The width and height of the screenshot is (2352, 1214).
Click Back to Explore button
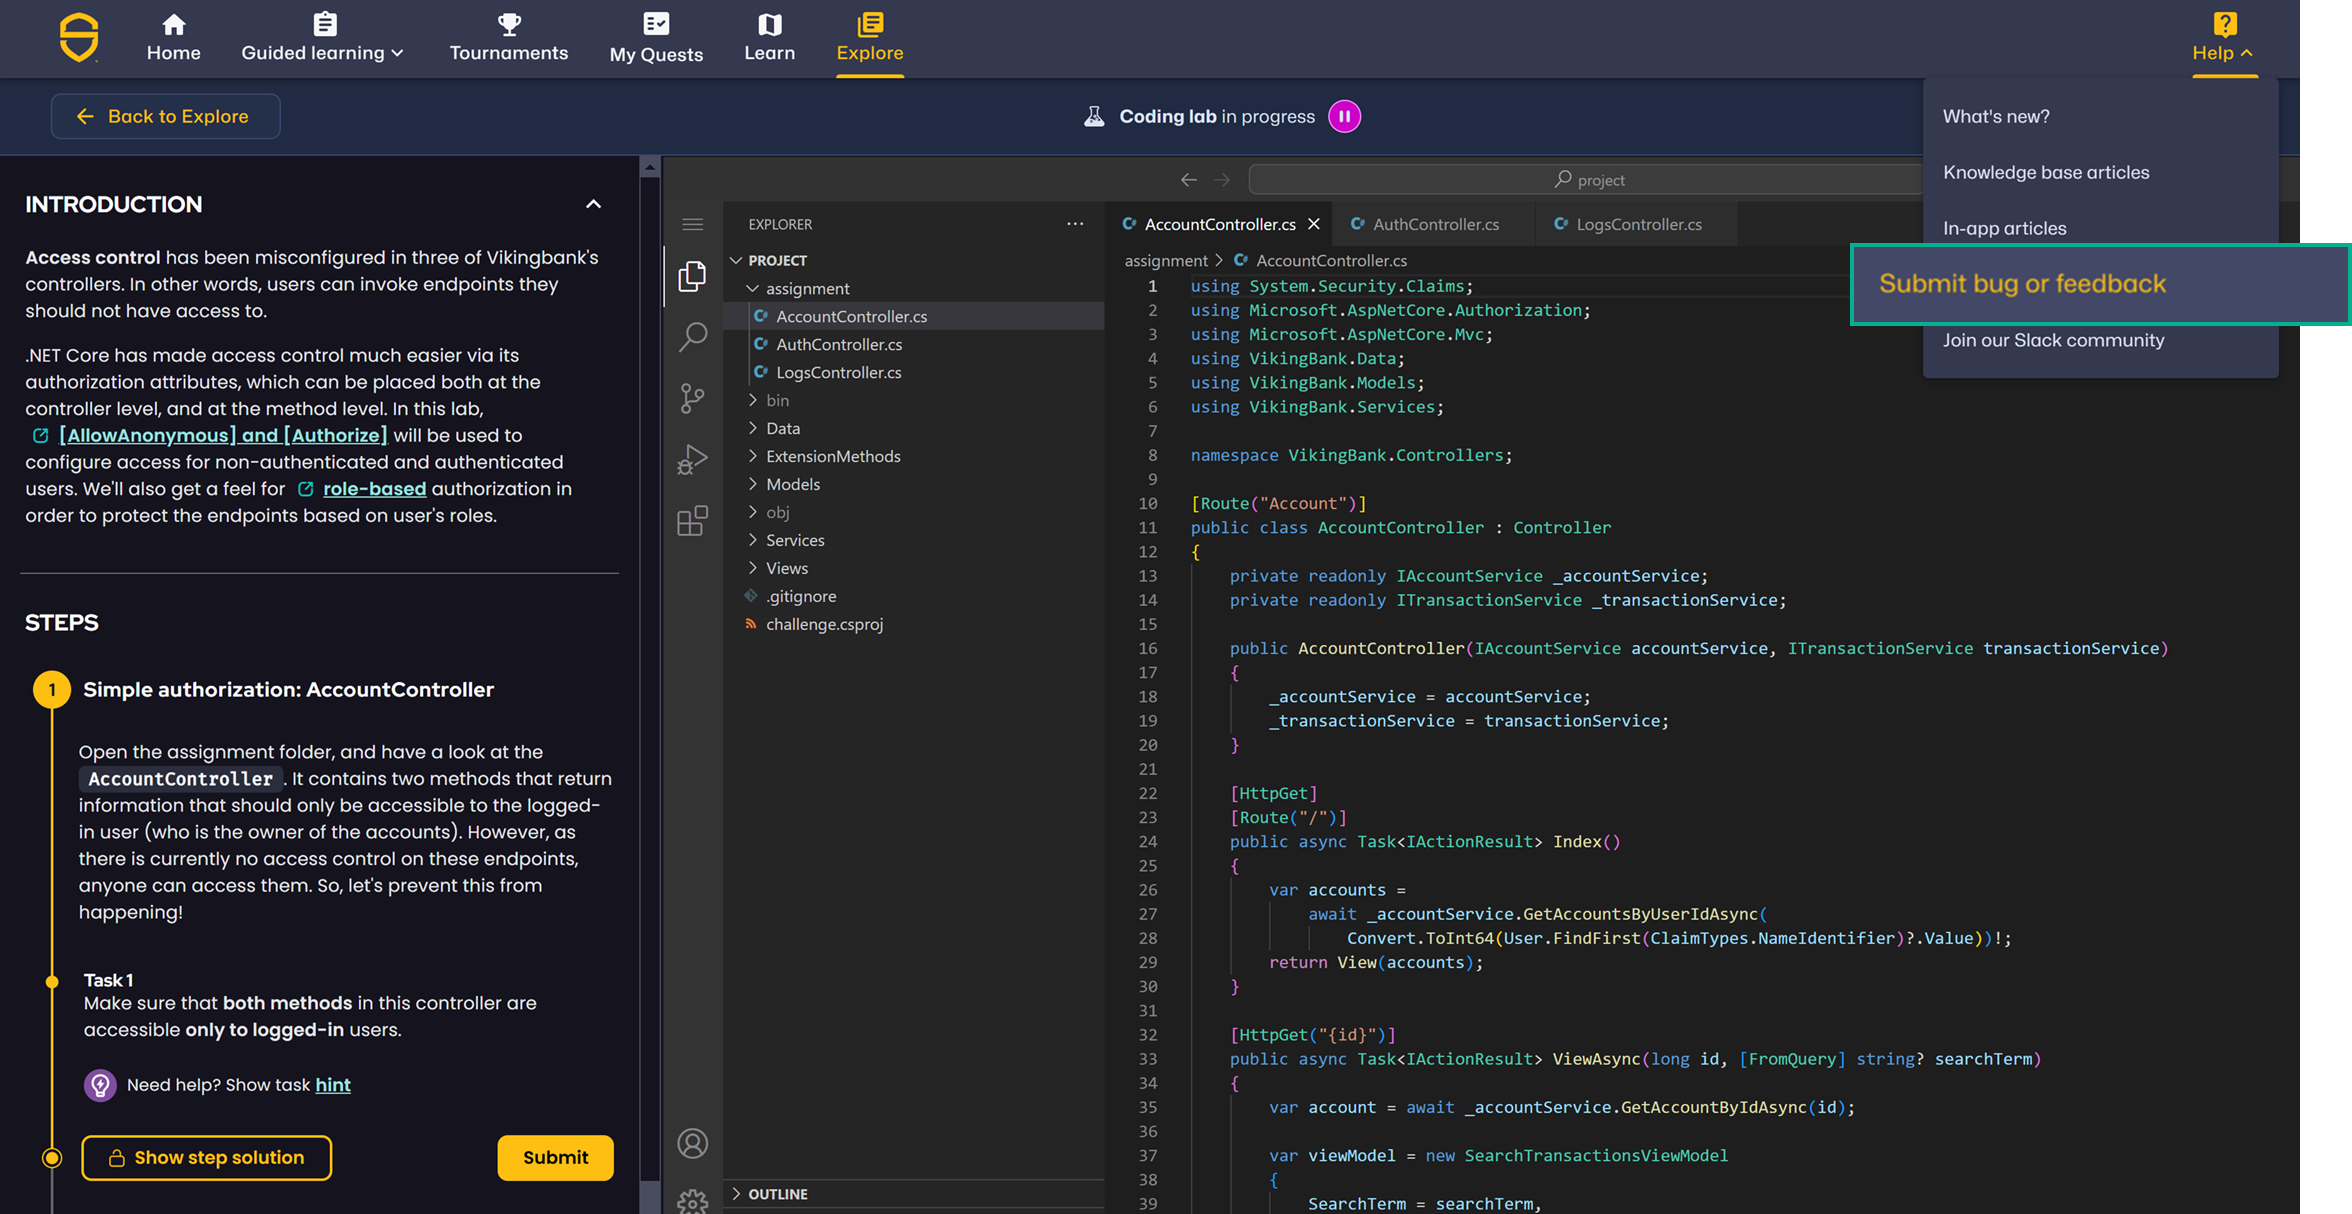click(165, 116)
